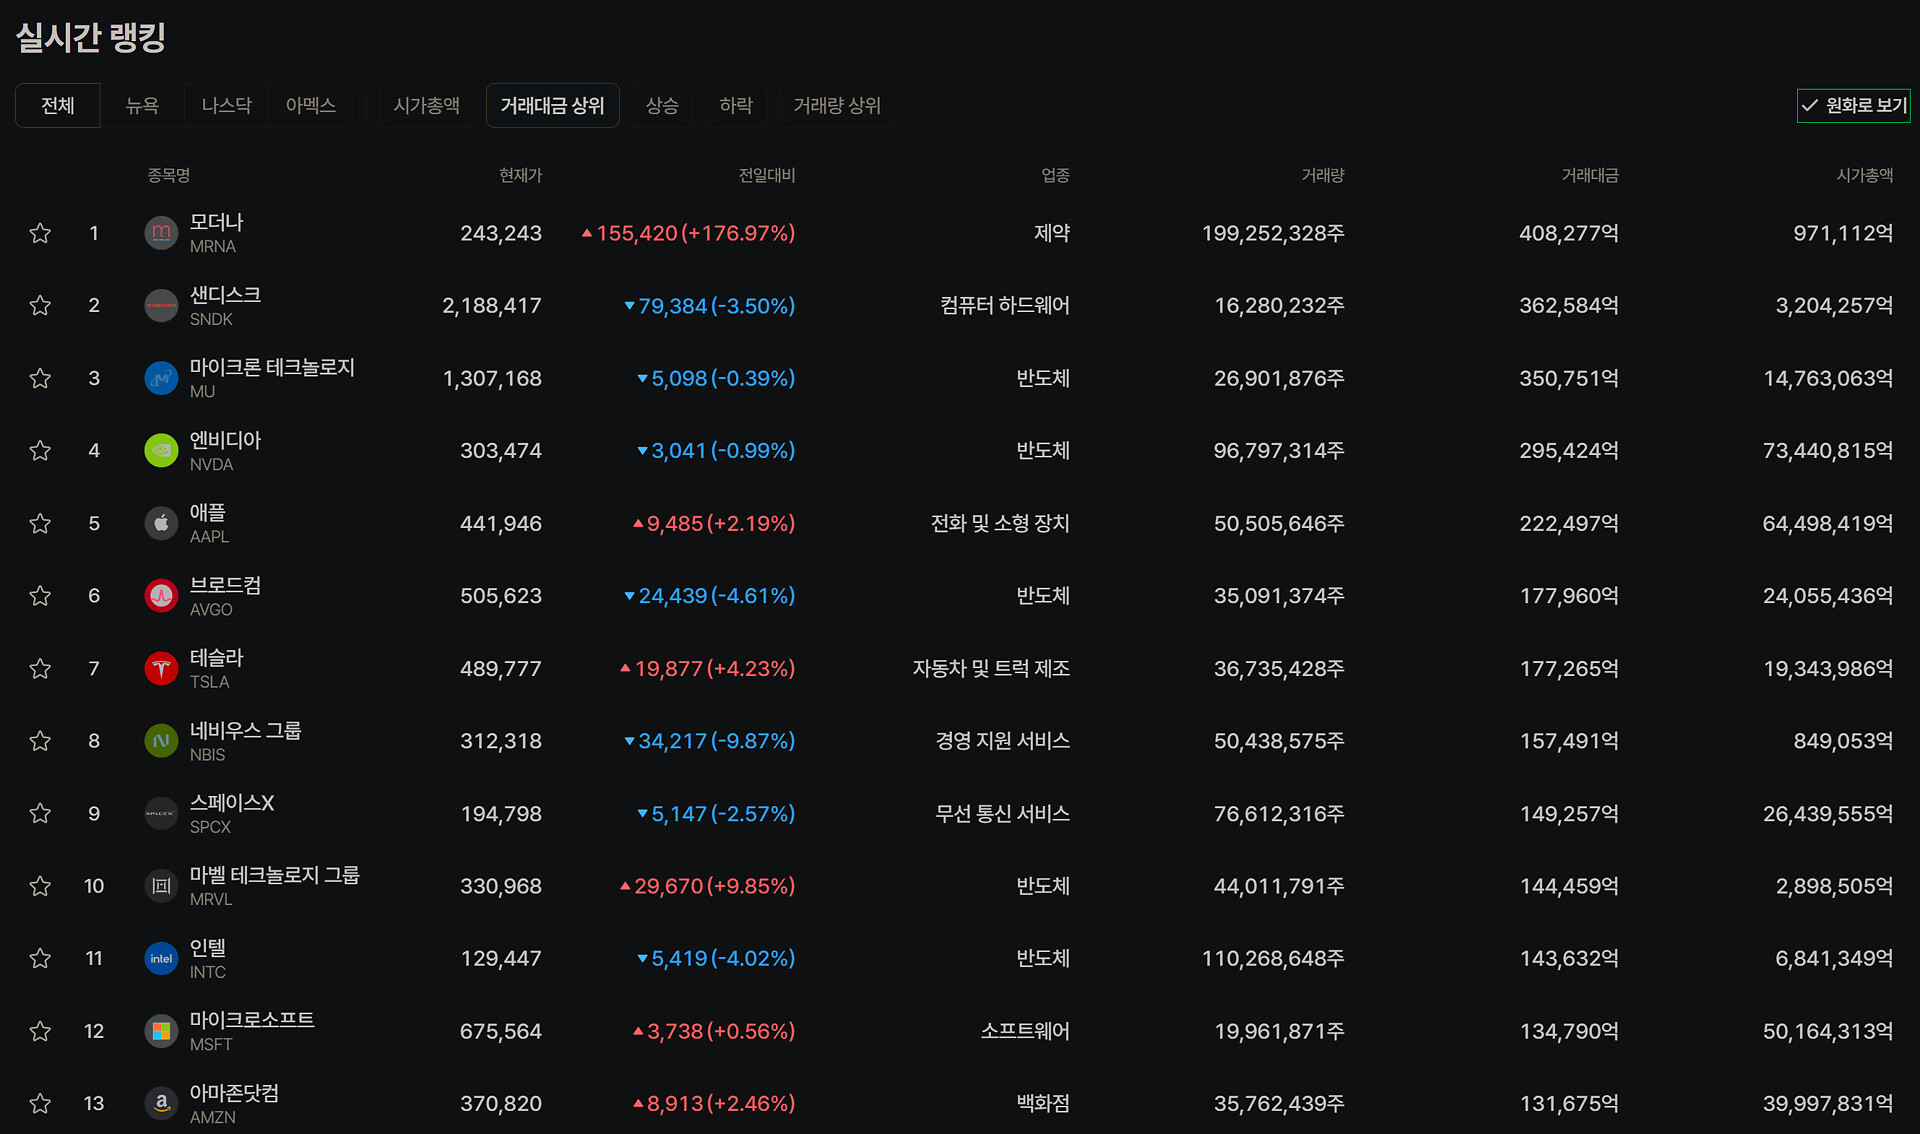1920x1134 pixels.
Task: Toggle the 원화로 보기 checkbox
Action: (x=1853, y=105)
